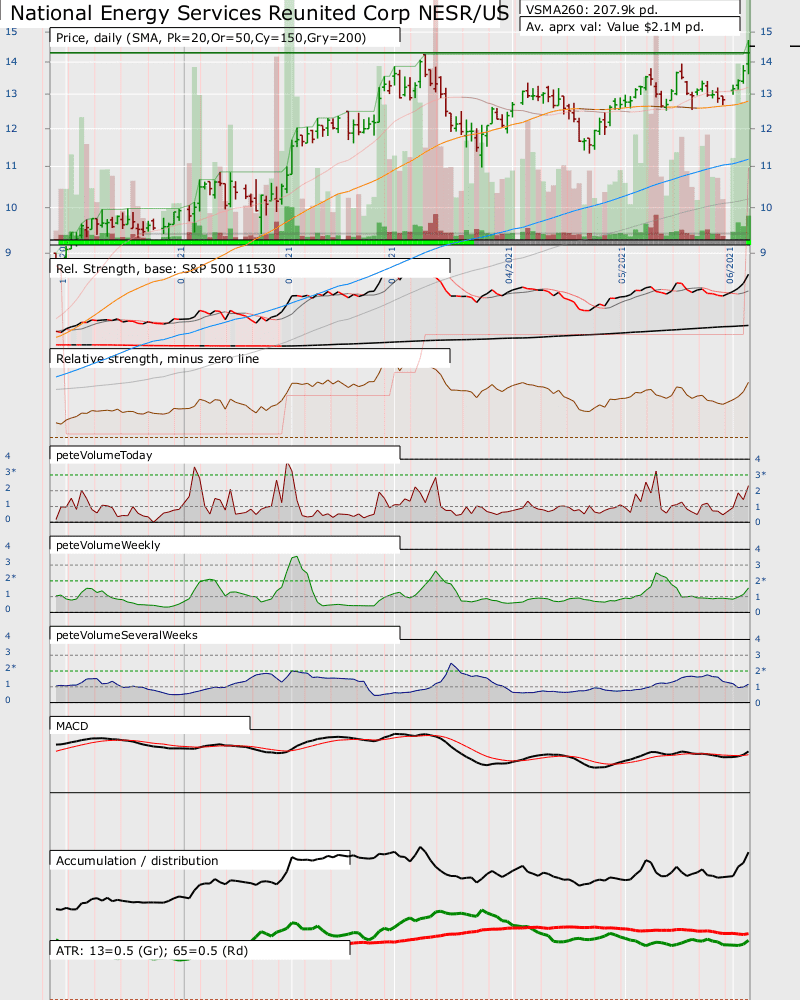
Task: Click the '15' value on left price axis
Action: pyautogui.click(x=11, y=31)
